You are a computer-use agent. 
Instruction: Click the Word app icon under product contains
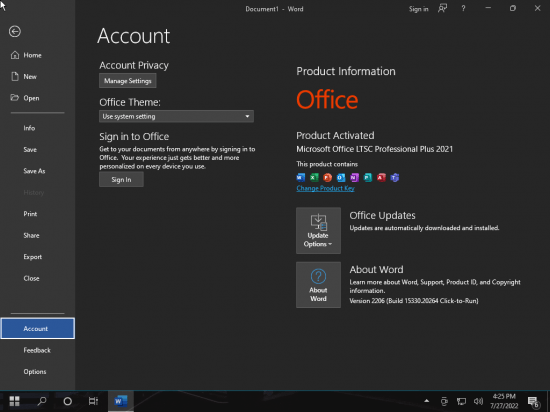pos(301,177)
